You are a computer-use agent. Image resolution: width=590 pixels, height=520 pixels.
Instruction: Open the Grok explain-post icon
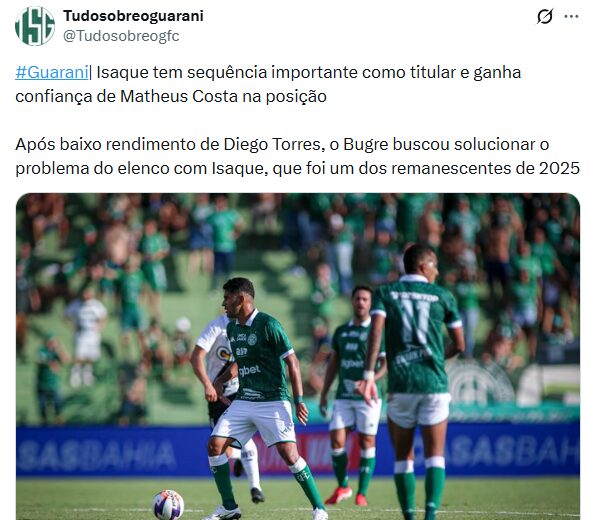click(x=545, y=17)
